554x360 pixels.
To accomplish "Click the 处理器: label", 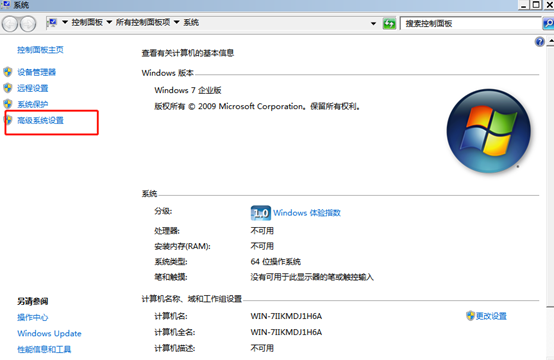I will [167, 231].
